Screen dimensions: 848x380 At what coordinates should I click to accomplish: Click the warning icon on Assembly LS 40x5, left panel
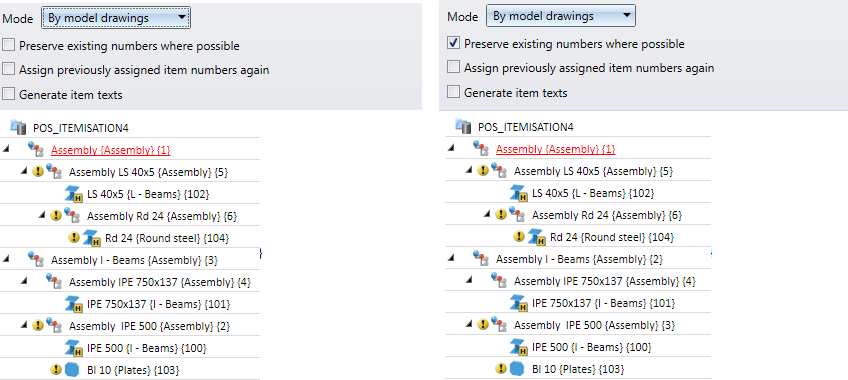38,171
